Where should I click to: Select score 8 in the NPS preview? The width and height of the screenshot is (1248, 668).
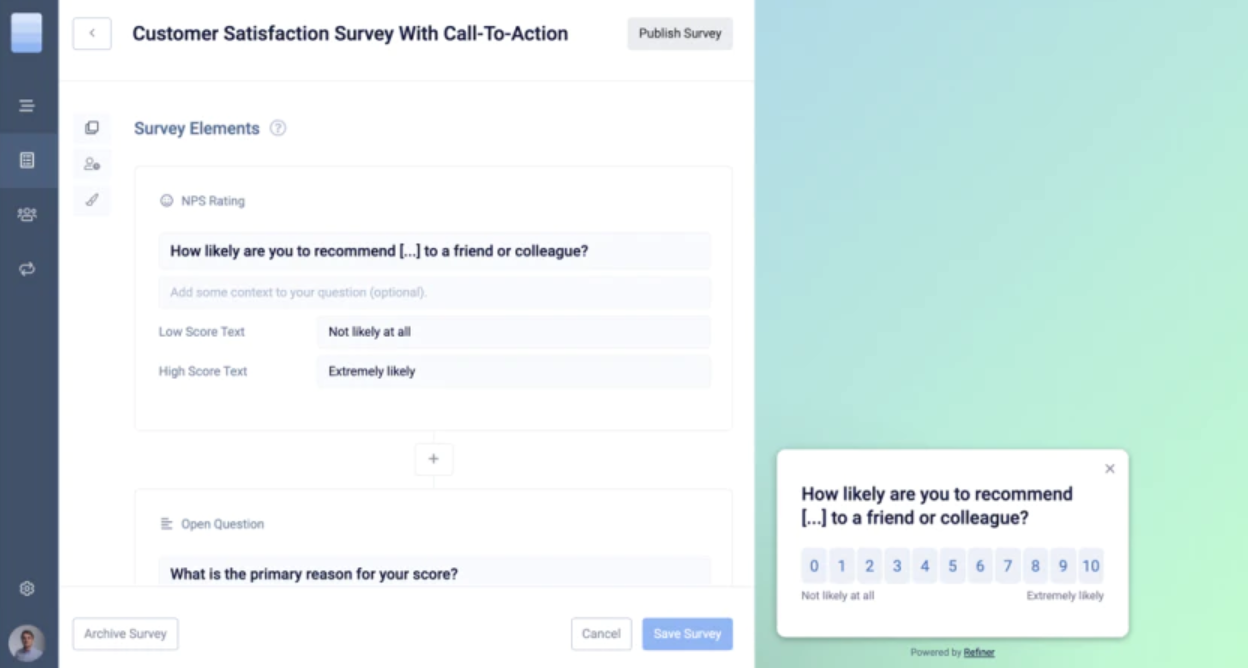[1035, 566]
